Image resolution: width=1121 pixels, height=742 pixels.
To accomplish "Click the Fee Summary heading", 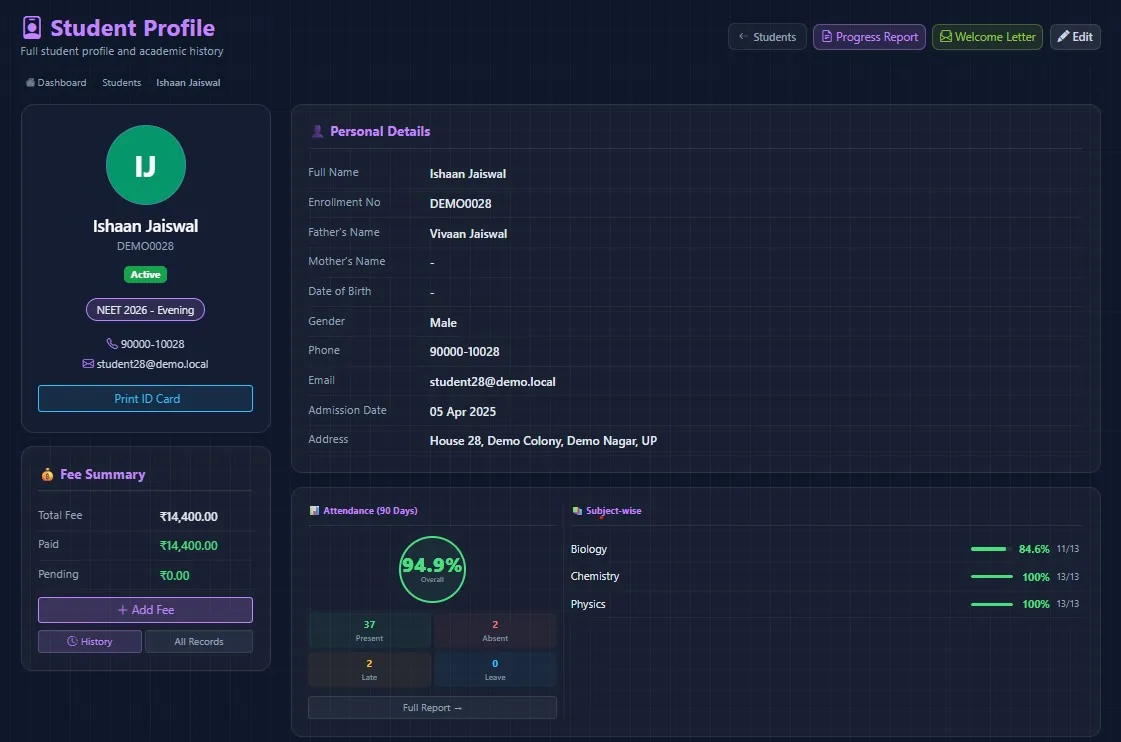I will 102,475.
